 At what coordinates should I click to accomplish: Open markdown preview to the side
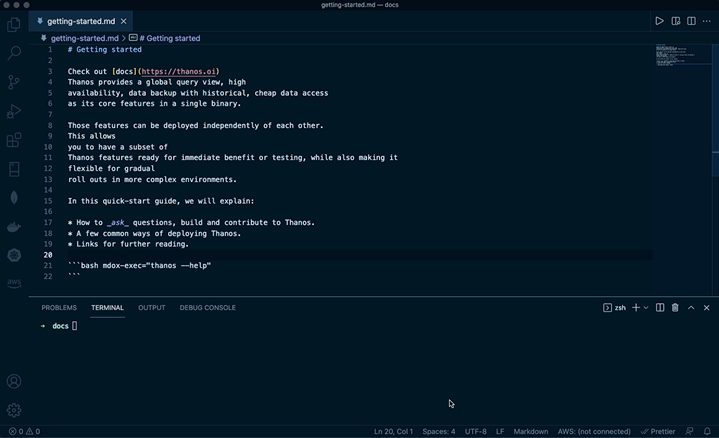[x=675, y=21]
